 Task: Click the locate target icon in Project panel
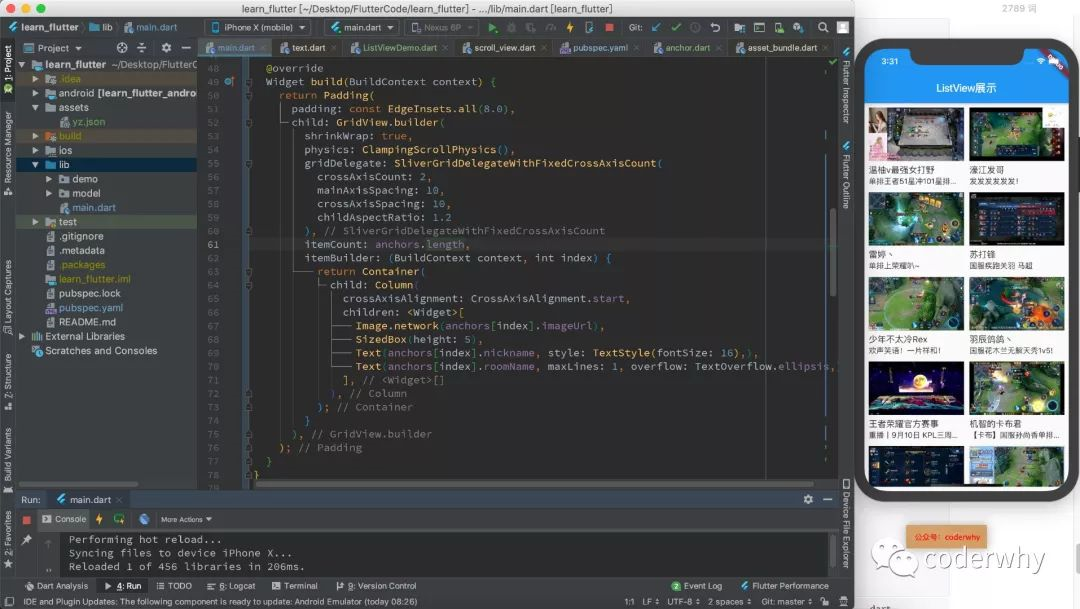(x=122, y=47)
